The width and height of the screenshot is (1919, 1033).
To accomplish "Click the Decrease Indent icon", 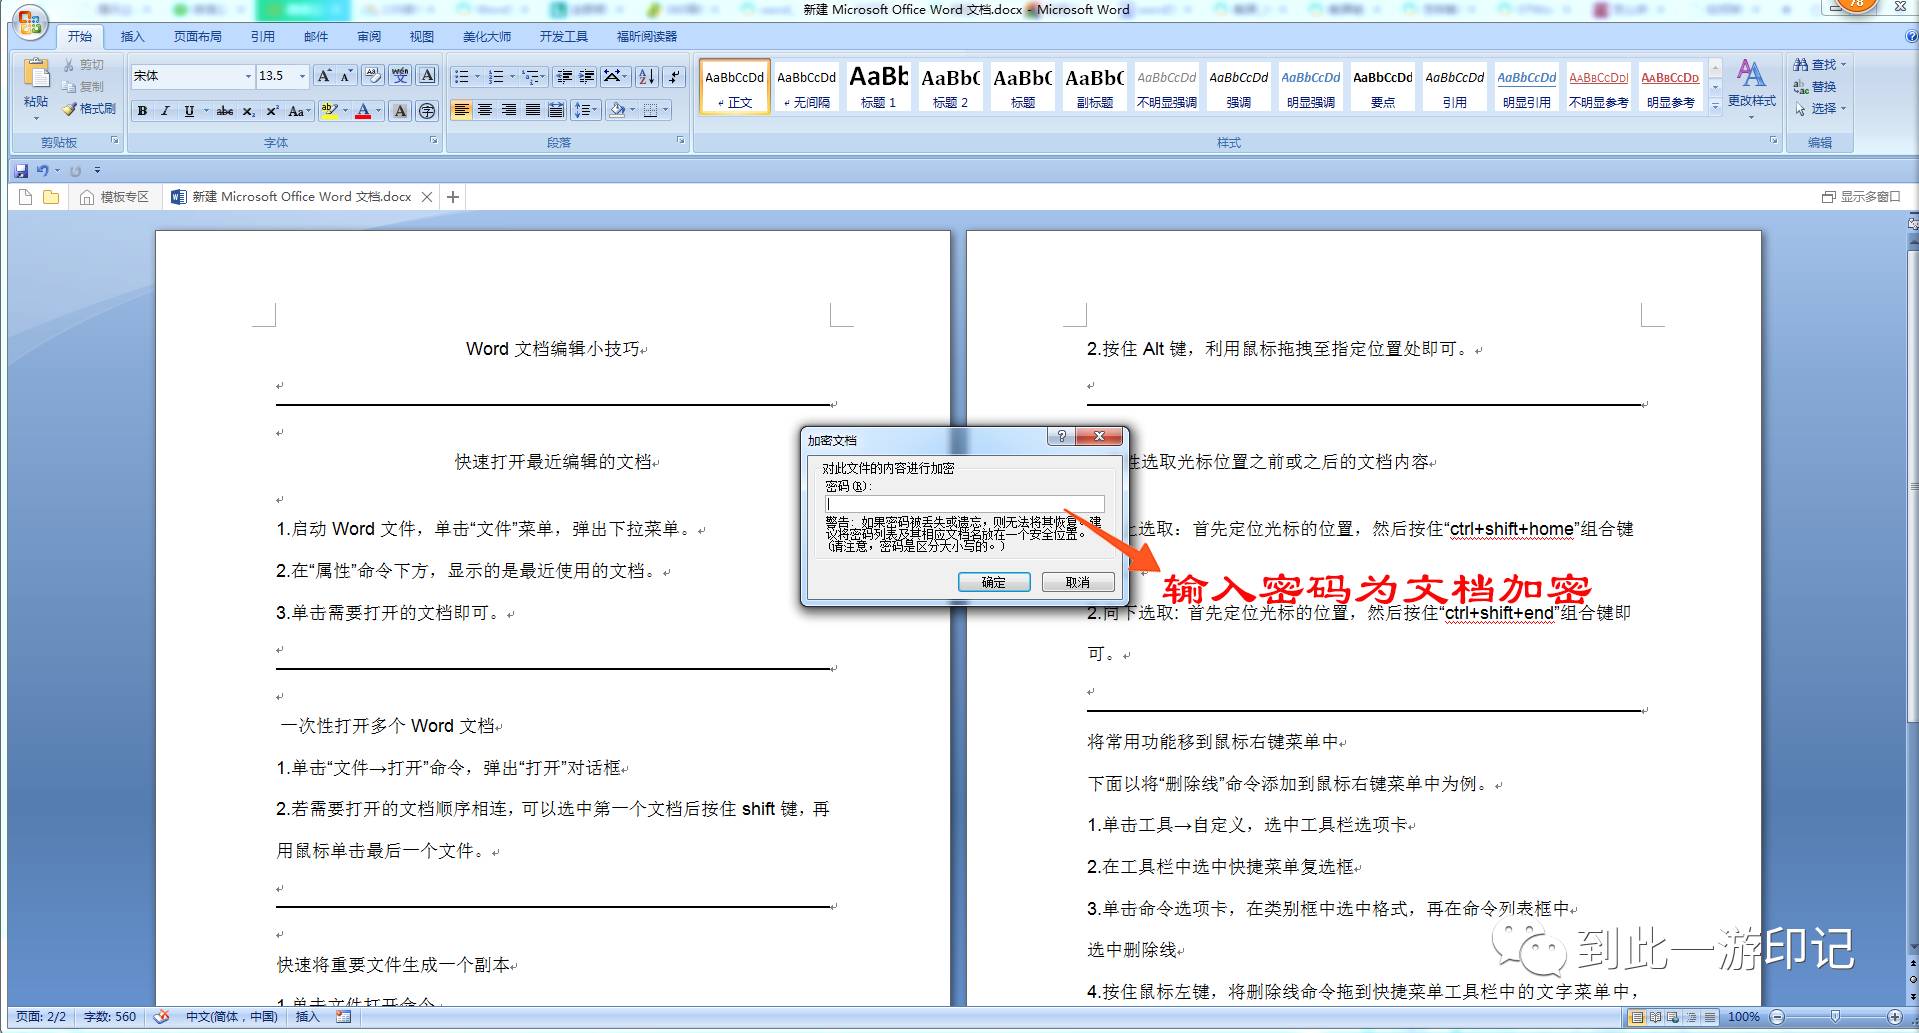I will tap(564, 76).
